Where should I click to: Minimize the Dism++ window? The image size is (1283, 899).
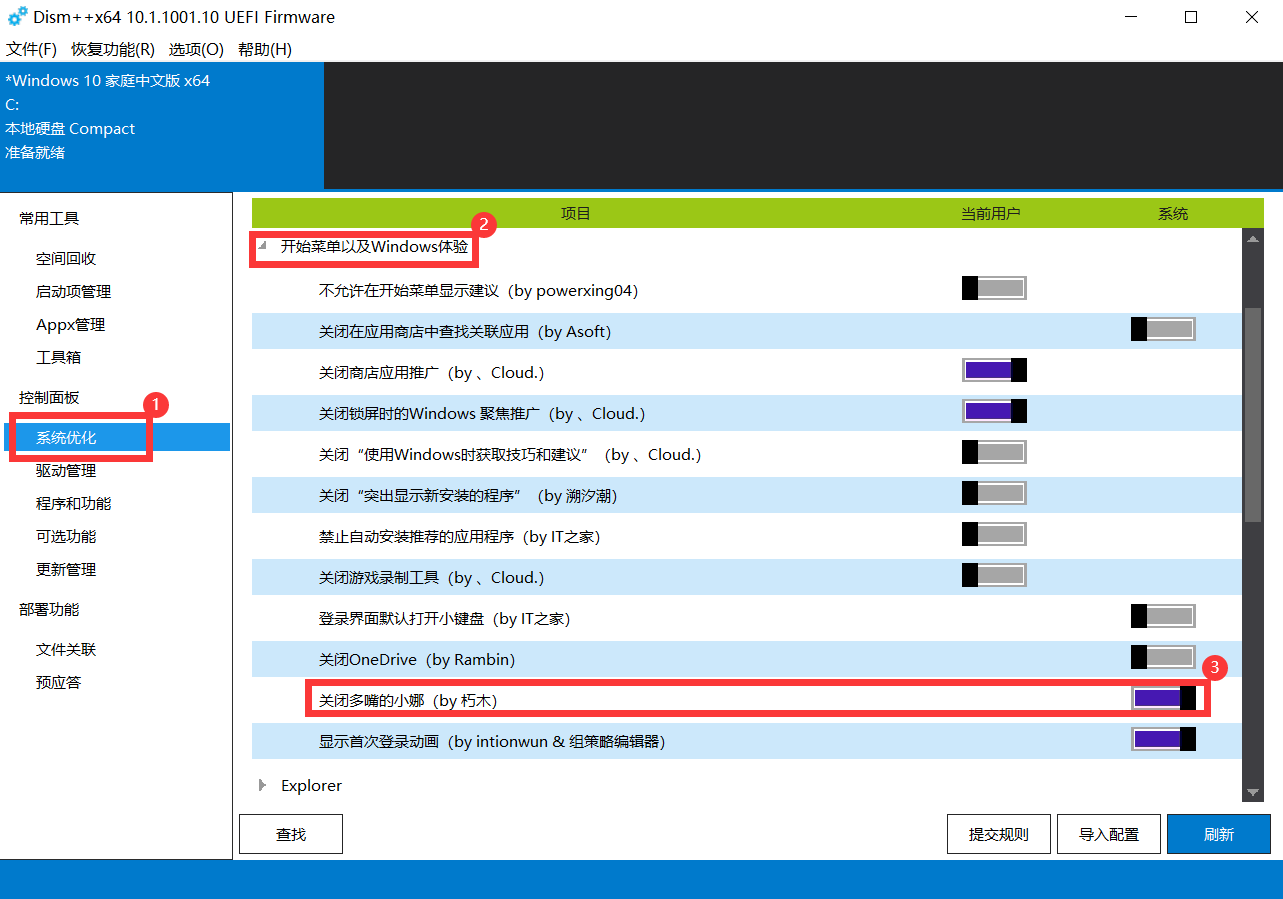1130,17
